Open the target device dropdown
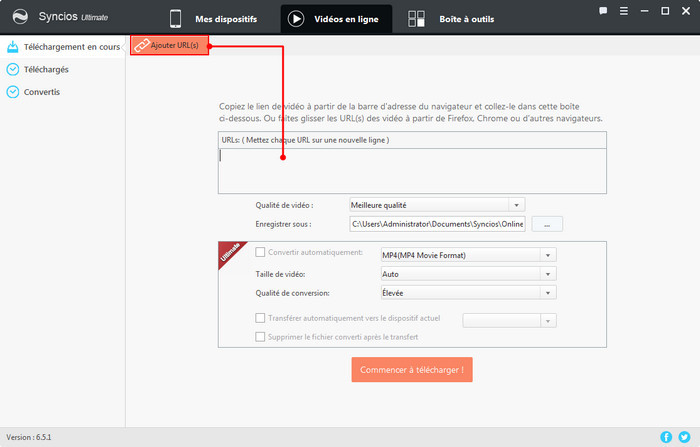Screen dimensions: 700x447 point(509,320)
